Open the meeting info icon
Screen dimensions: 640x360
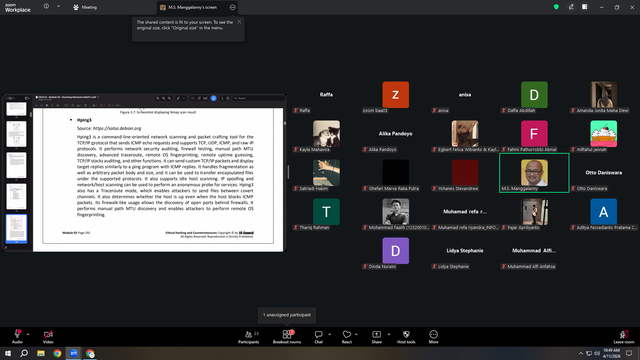(x=46, y=7)
